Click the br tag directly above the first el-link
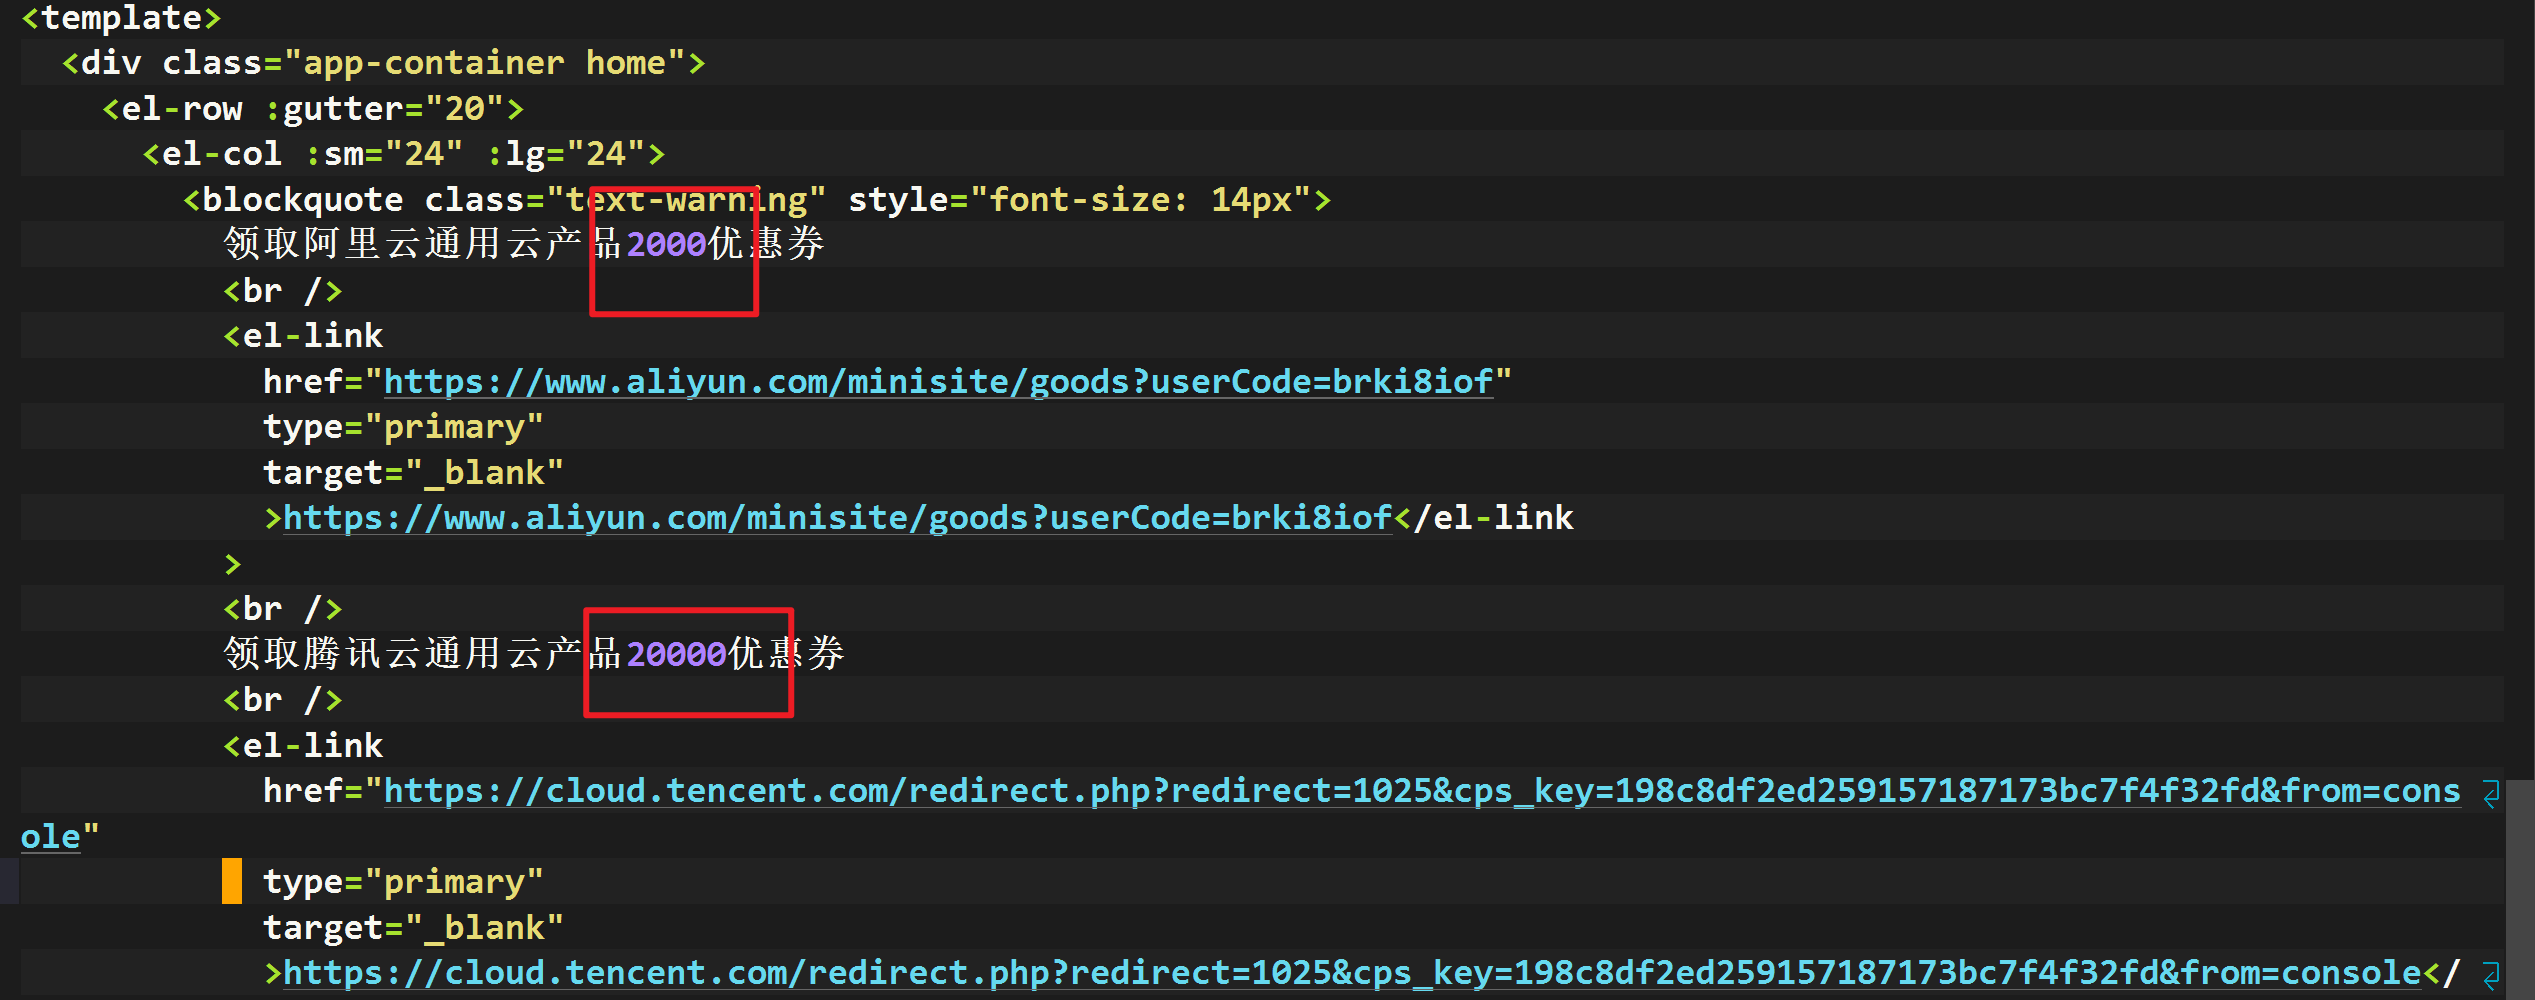 point(283,291)
